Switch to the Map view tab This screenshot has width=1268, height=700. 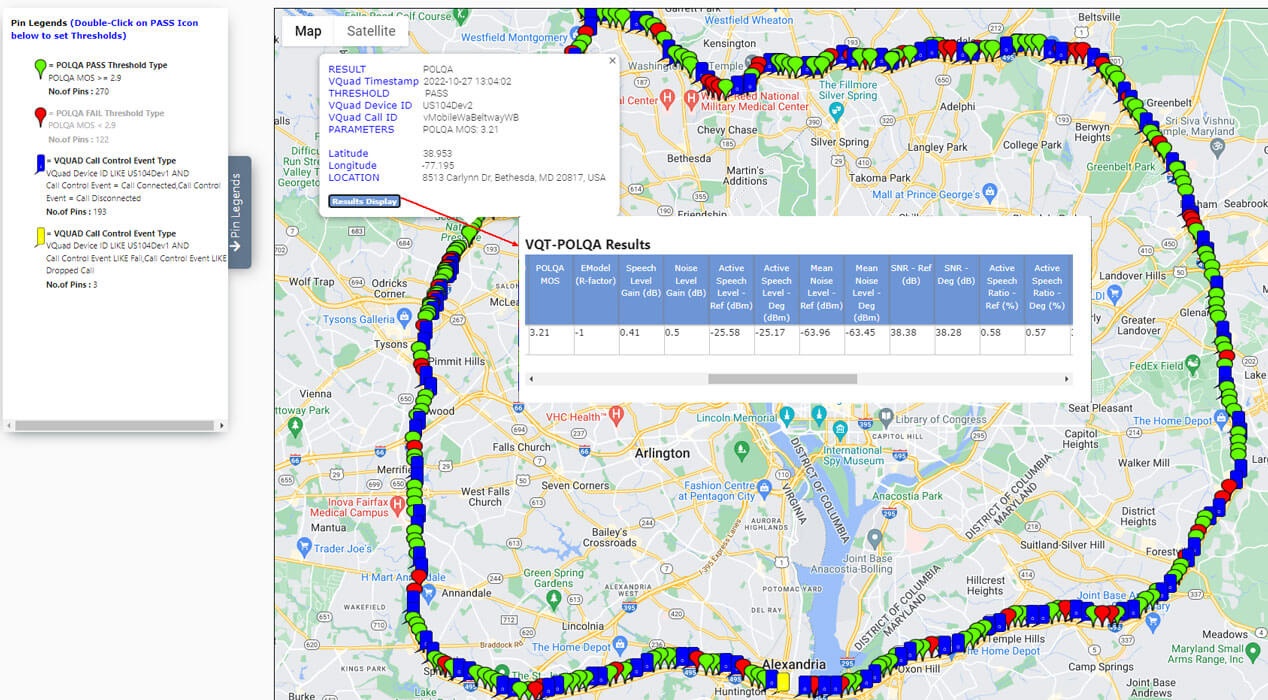click(x=308, y=31)
